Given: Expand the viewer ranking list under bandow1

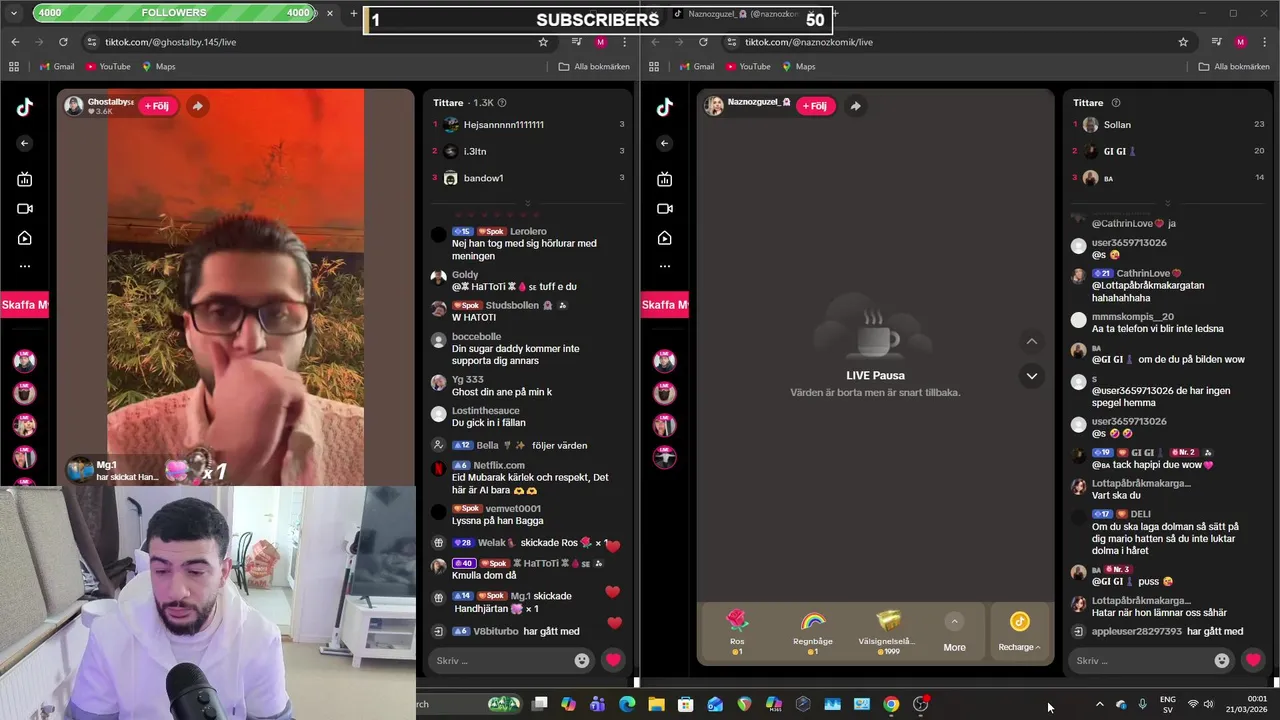Looking at the screenshot, I should coord(527,203).
